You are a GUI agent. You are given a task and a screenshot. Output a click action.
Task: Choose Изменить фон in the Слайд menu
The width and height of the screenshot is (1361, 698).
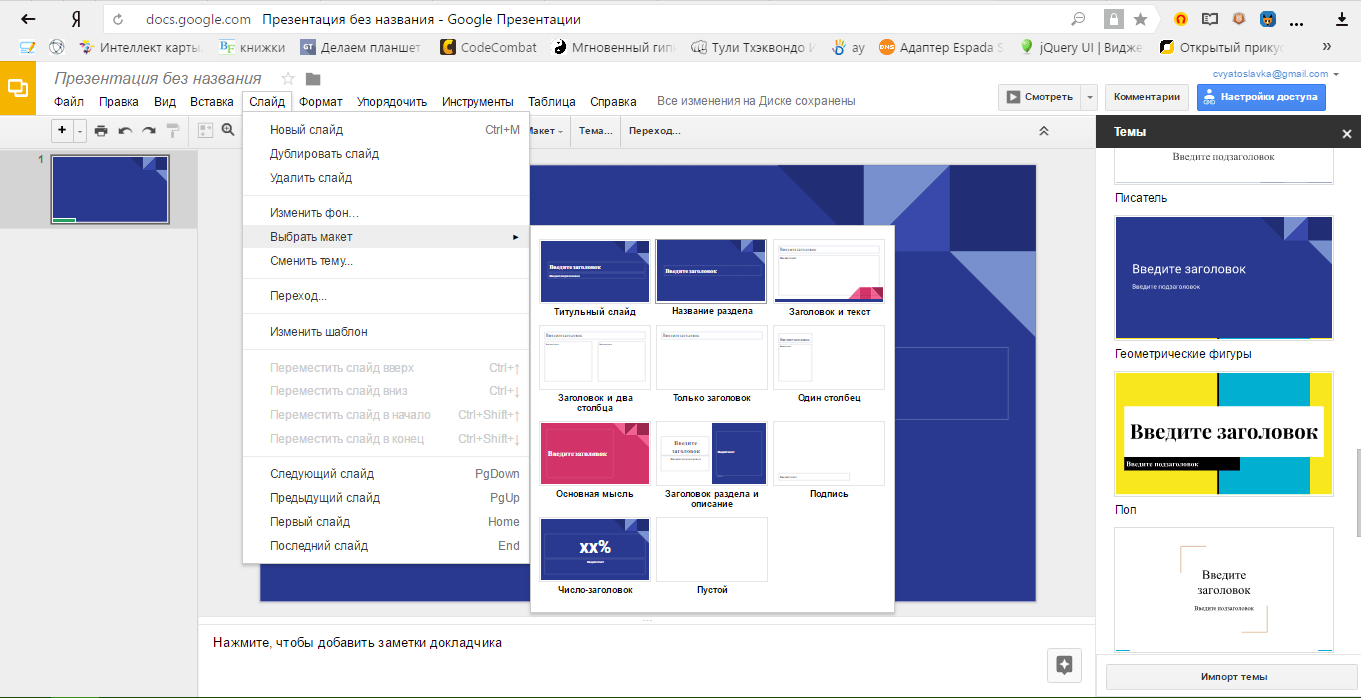(314, 213)
